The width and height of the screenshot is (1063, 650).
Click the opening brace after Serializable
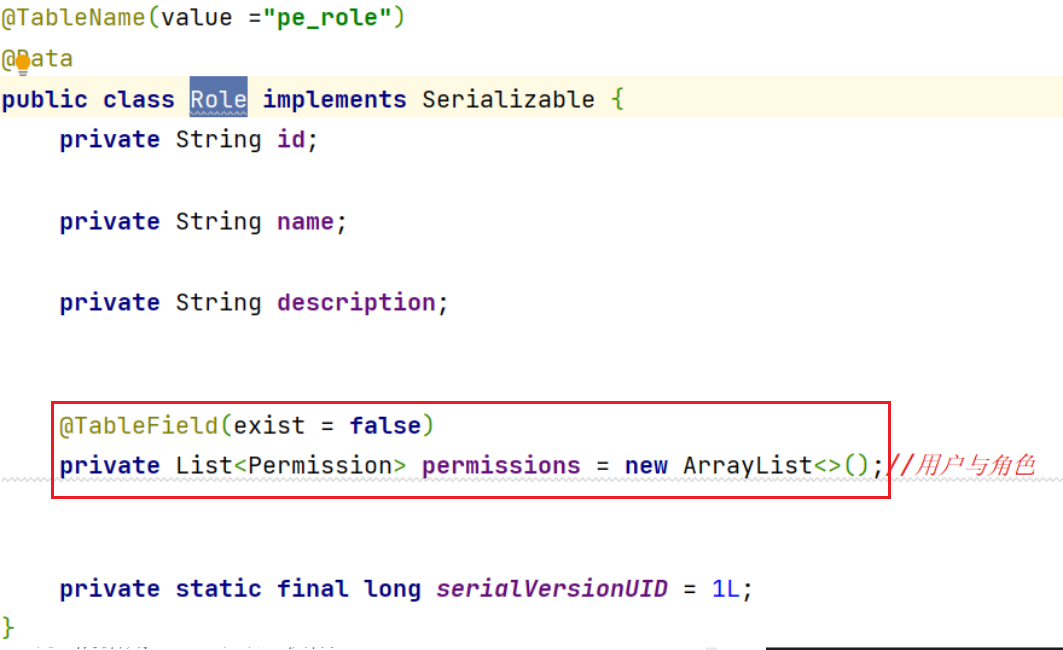pos(617,100)
